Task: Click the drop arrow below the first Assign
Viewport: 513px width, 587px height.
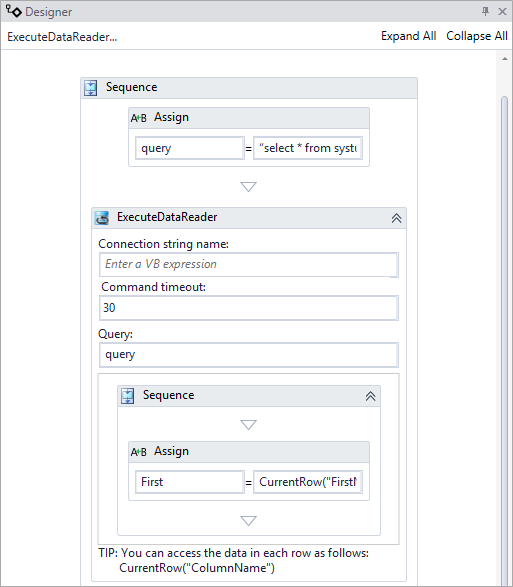Action: tap(249, 186)
